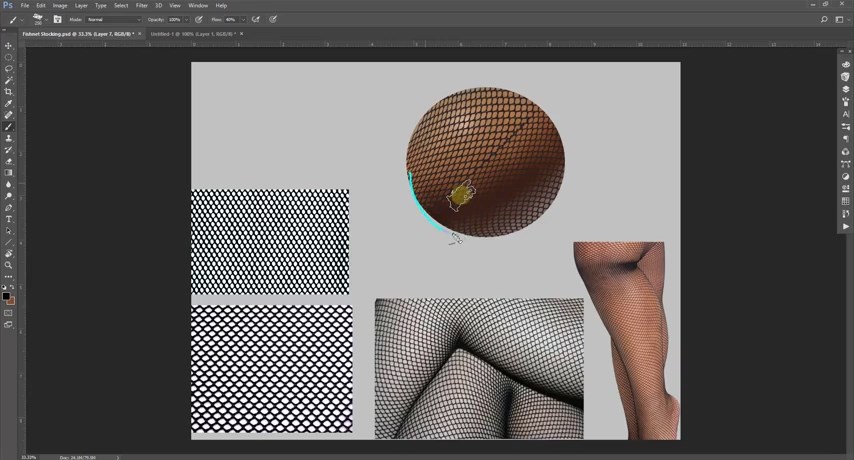Toggle pressure control for opacity
The image size is (854, 460).
(x=199, y=19)
